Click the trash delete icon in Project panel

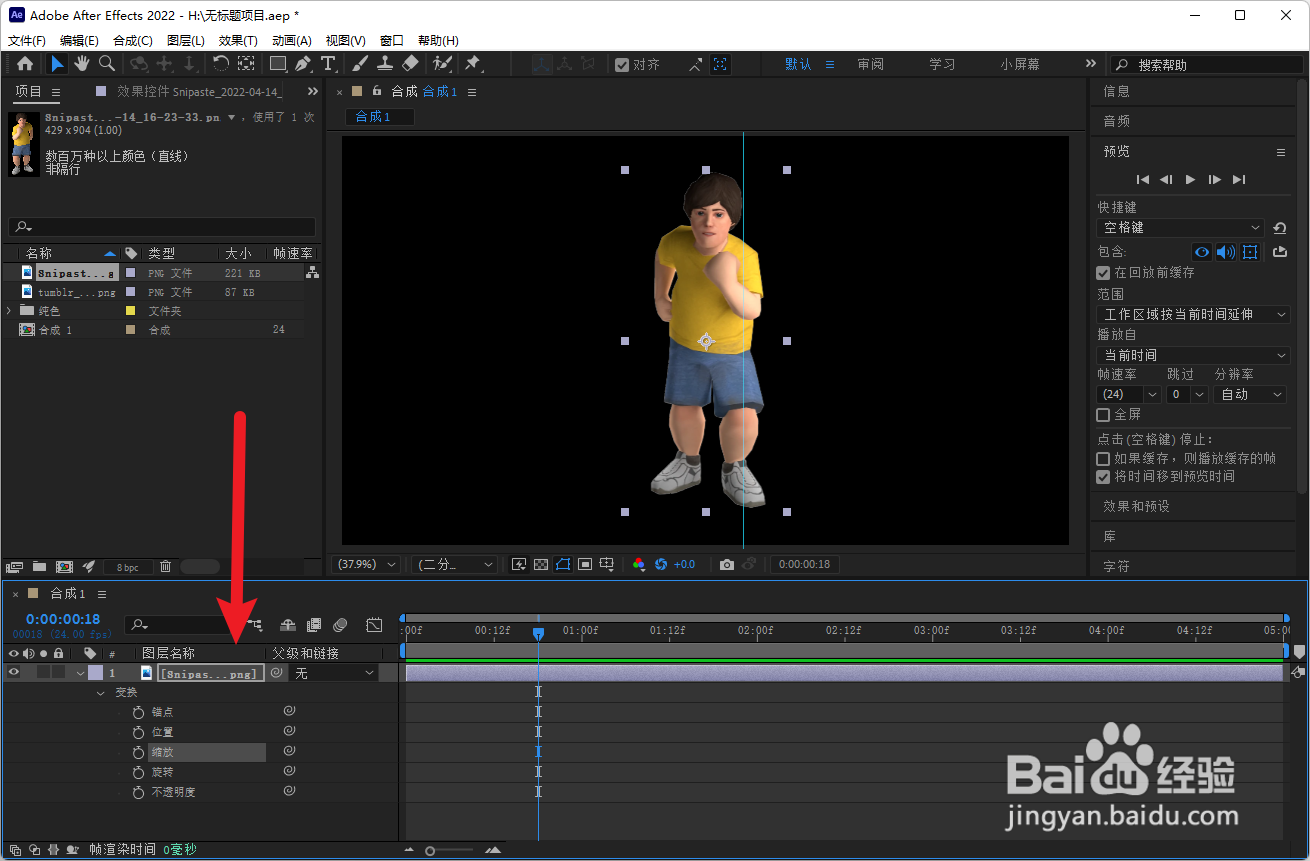pos(166,566)
